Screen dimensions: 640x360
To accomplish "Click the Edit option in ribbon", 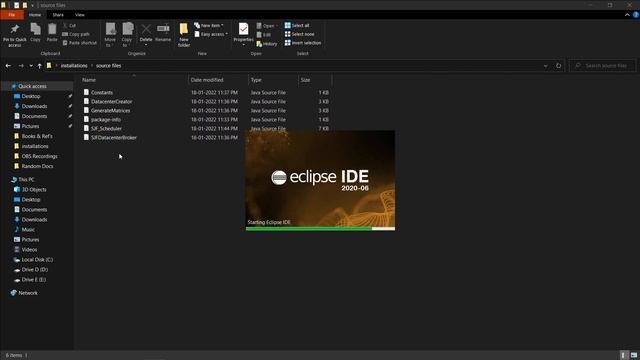I will [264, 35].
